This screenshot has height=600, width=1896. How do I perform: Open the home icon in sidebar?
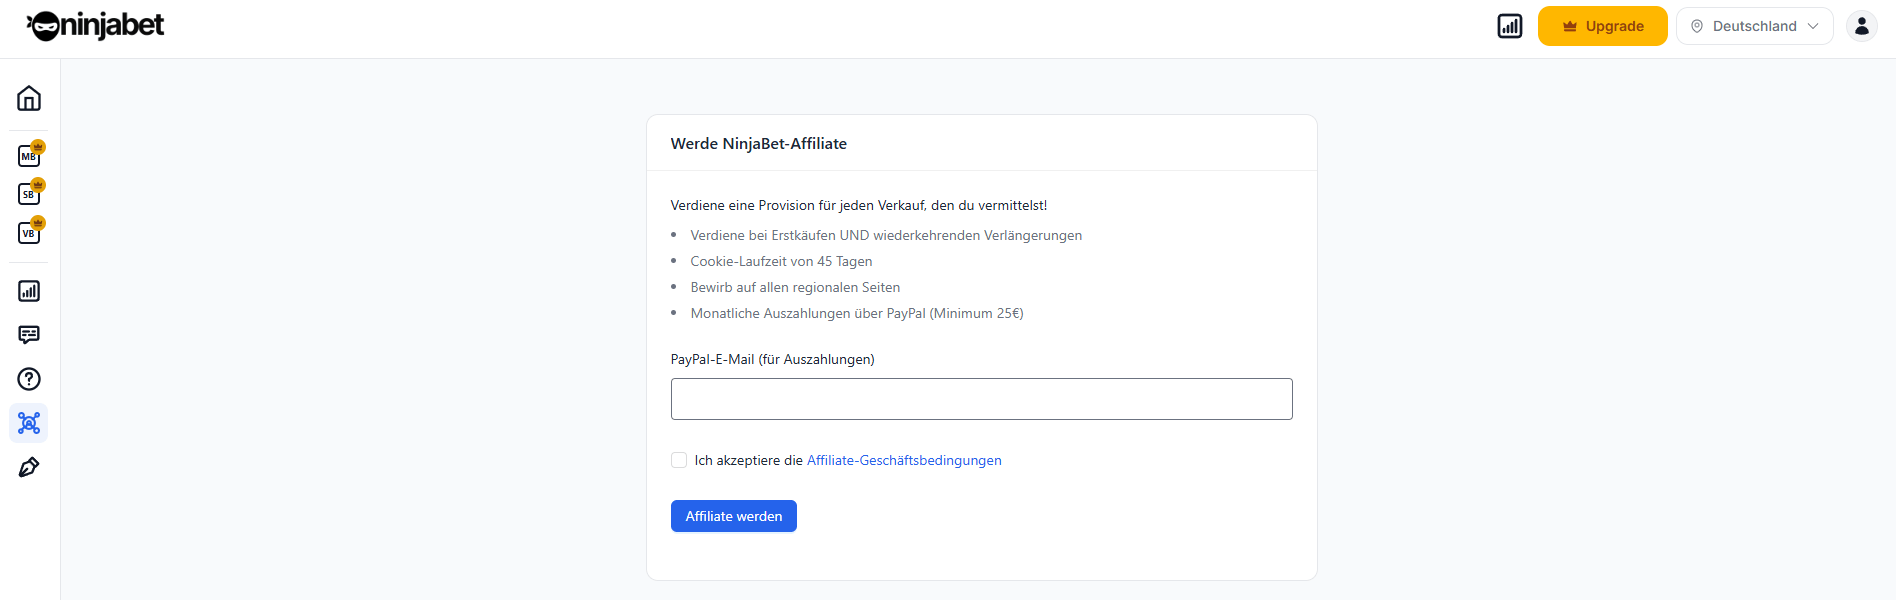click(x=29, y=98)
